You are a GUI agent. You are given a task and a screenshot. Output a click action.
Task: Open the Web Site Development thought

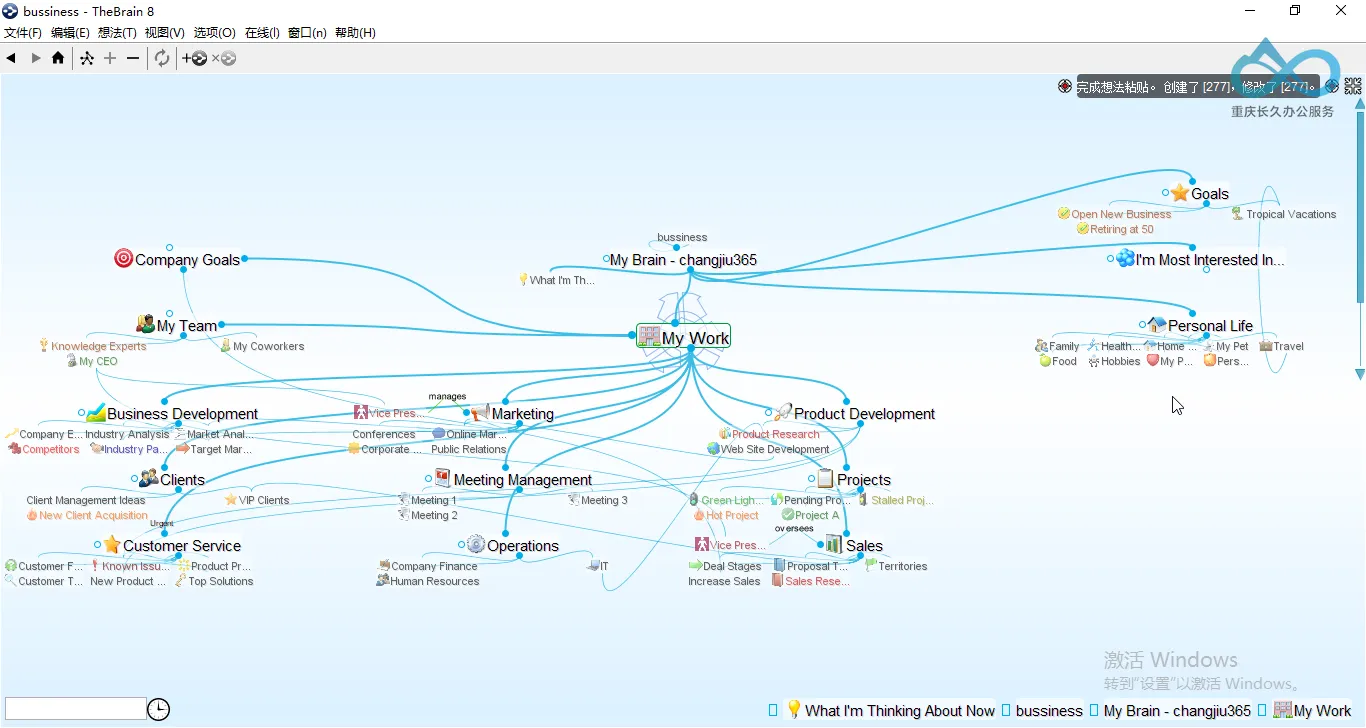pyautogui.click(x=768, y=449)
